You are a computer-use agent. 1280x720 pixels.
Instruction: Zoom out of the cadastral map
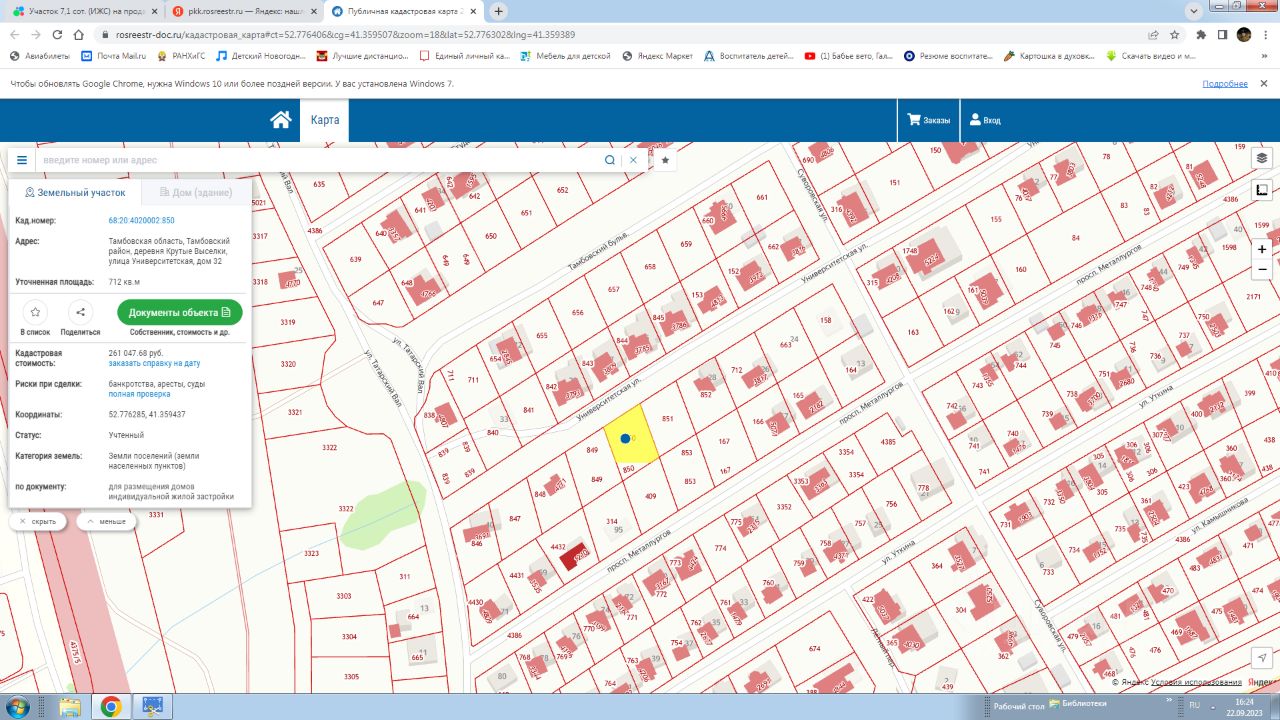(1261, 269)
